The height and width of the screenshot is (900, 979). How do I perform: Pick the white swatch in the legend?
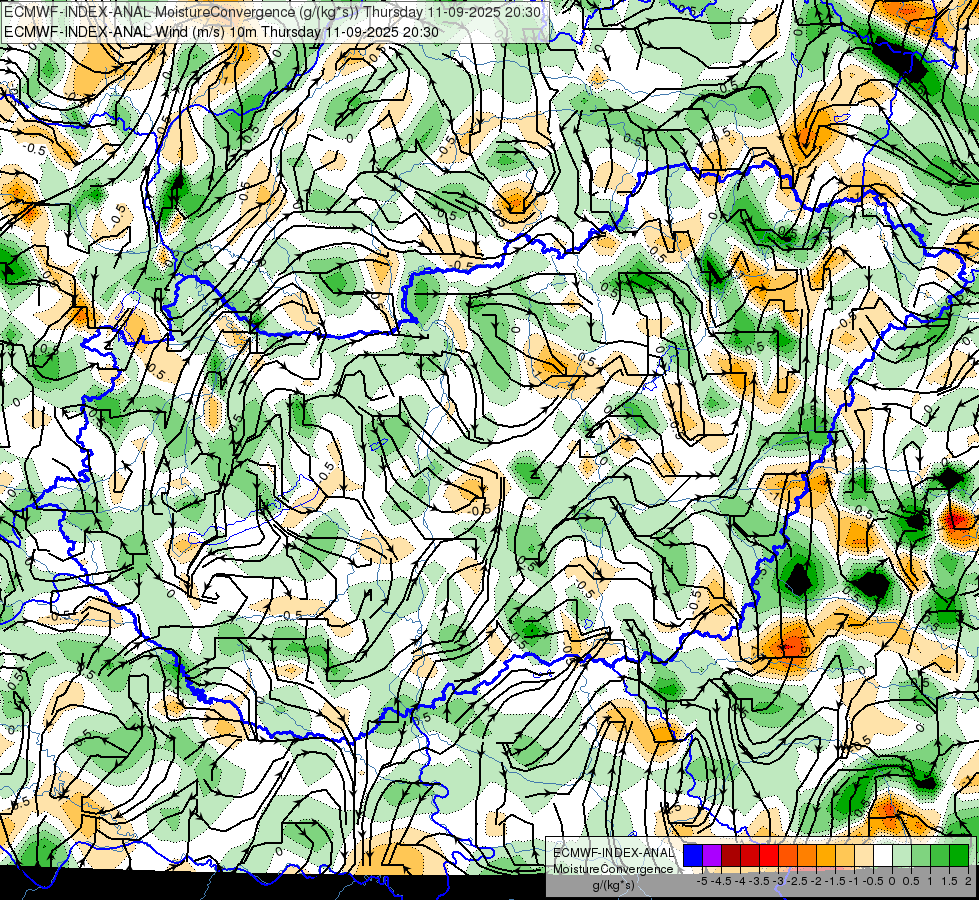coord(883,856)
